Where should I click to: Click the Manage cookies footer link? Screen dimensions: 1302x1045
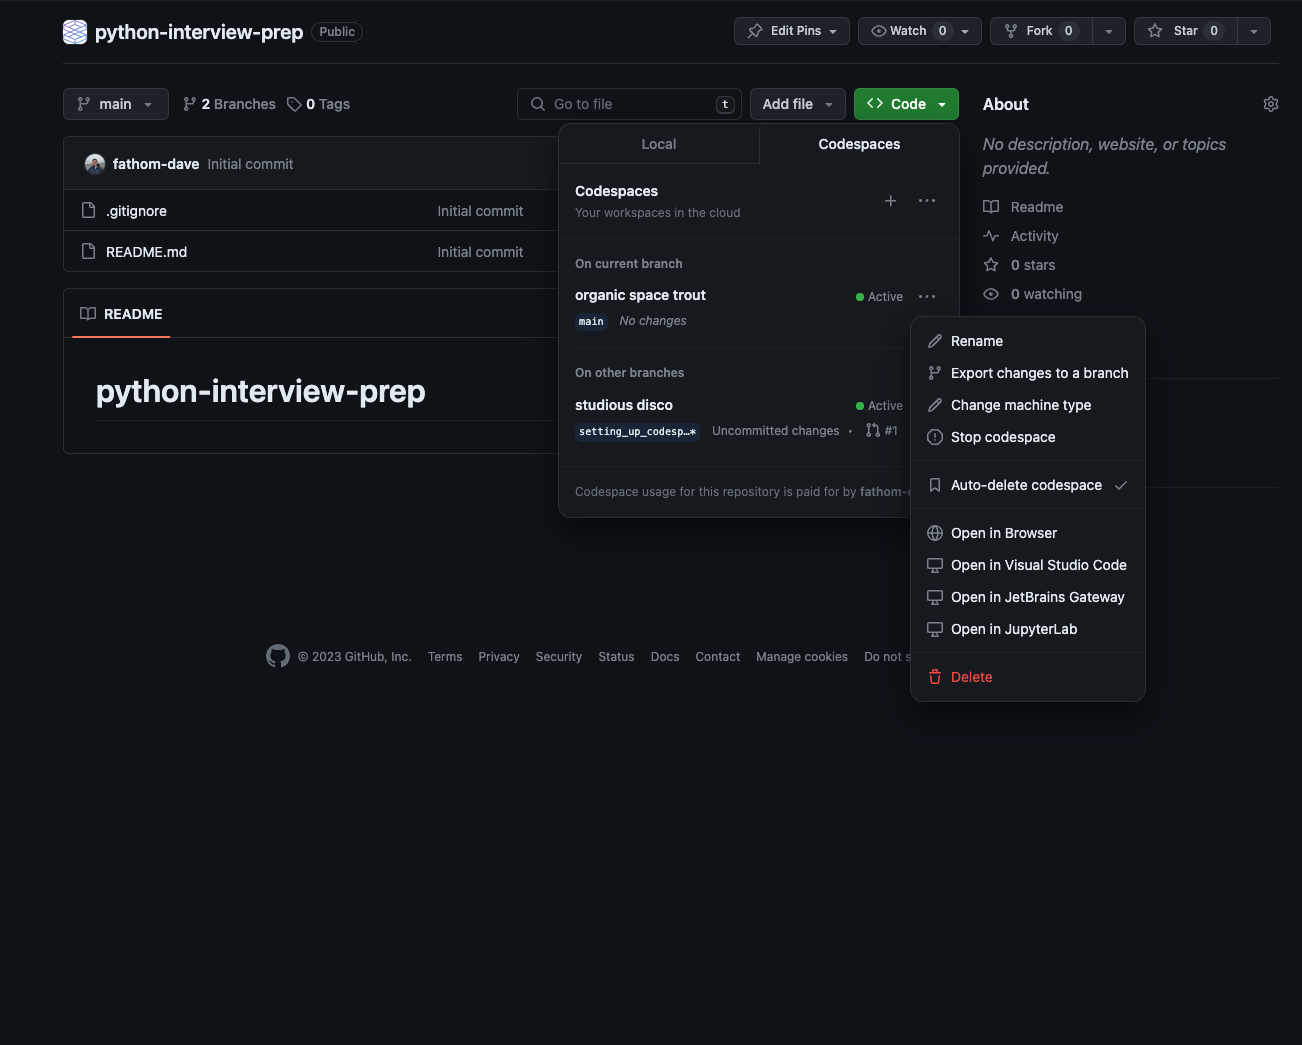tap(802, 657)
